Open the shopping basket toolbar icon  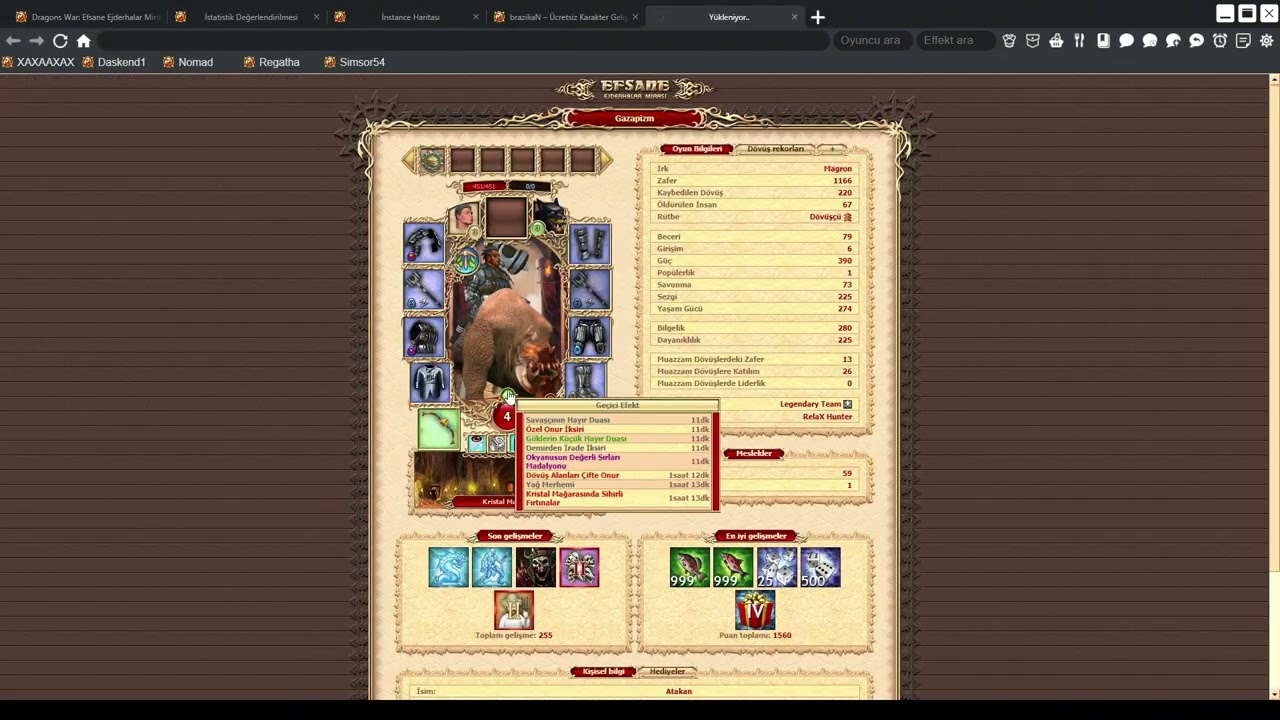click(1056, 41)
